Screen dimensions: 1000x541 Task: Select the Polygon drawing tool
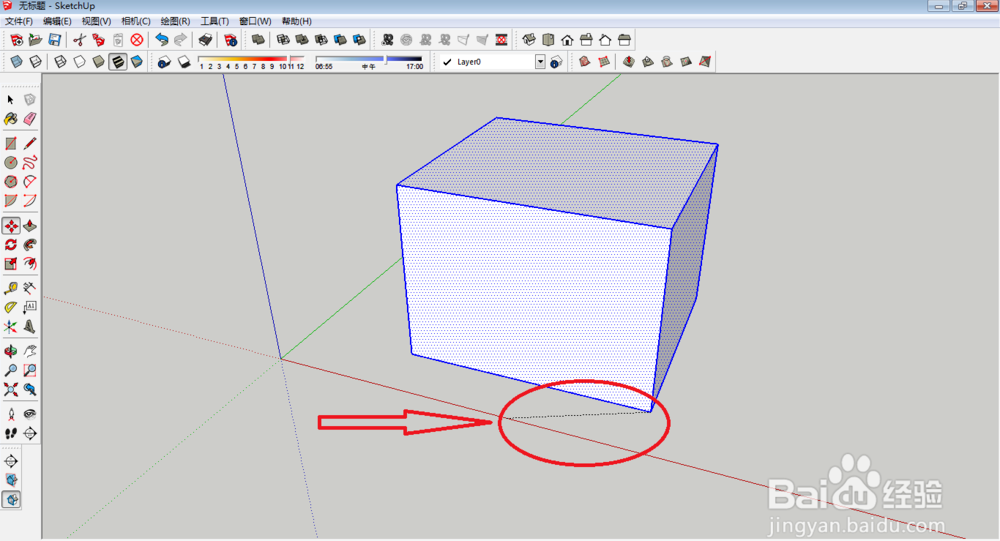point(10,182)
